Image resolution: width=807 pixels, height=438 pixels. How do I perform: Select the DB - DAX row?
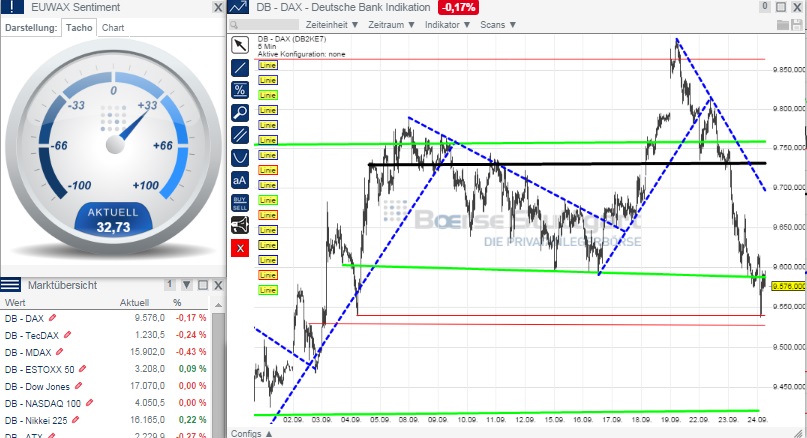(x=106, y=318)
